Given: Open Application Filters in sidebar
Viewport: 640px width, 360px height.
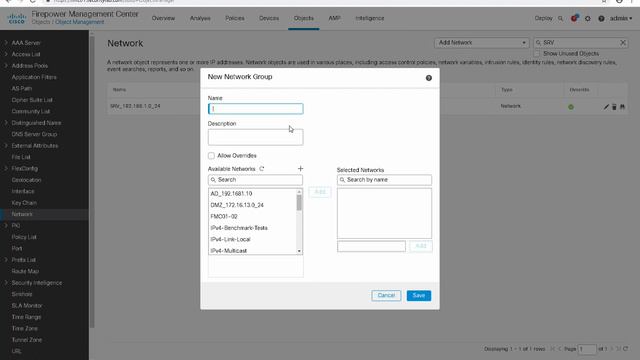Looking at the screenshot, I should (x=34, y=77).
